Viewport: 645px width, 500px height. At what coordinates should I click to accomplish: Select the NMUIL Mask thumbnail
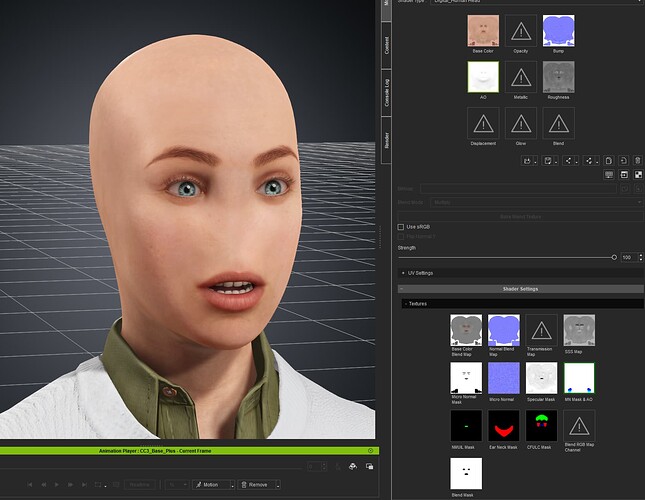[466, 426]
